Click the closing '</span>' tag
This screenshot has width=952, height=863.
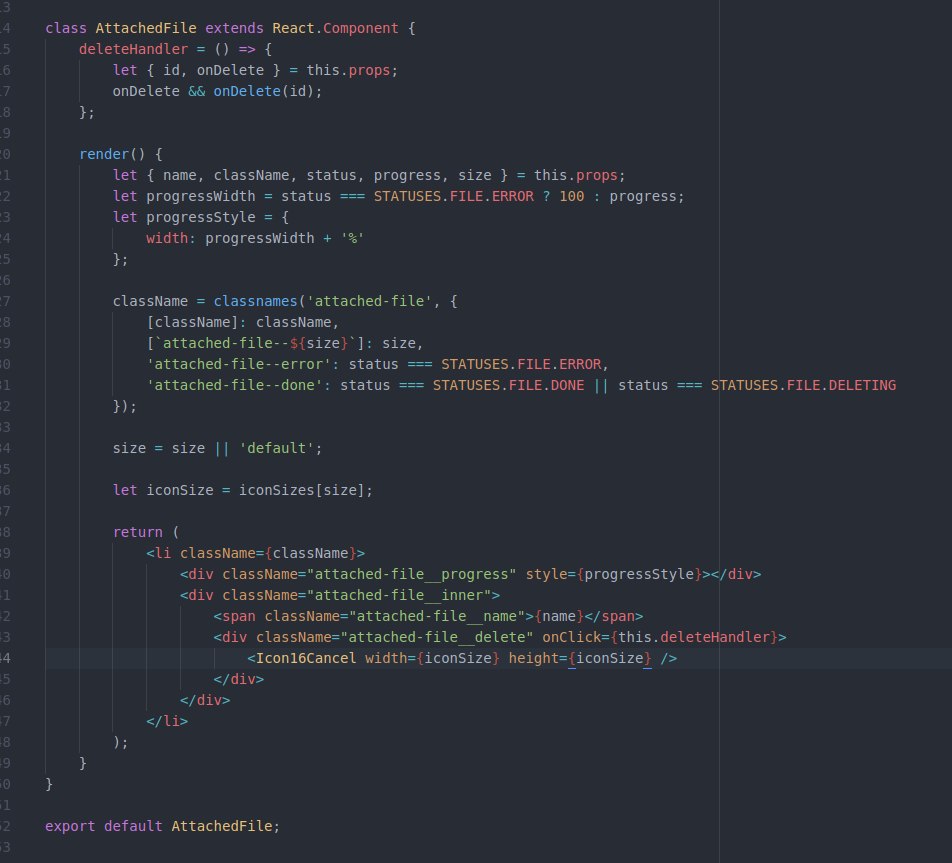coord(613,616)
